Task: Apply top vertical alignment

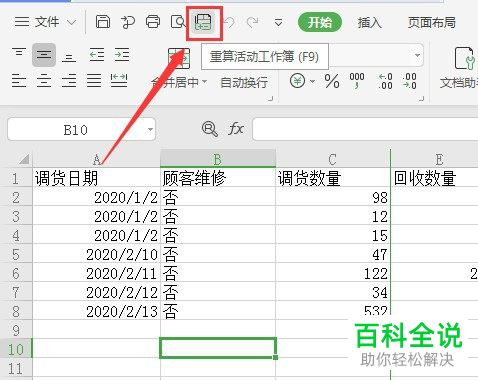Action: (19, 54)
